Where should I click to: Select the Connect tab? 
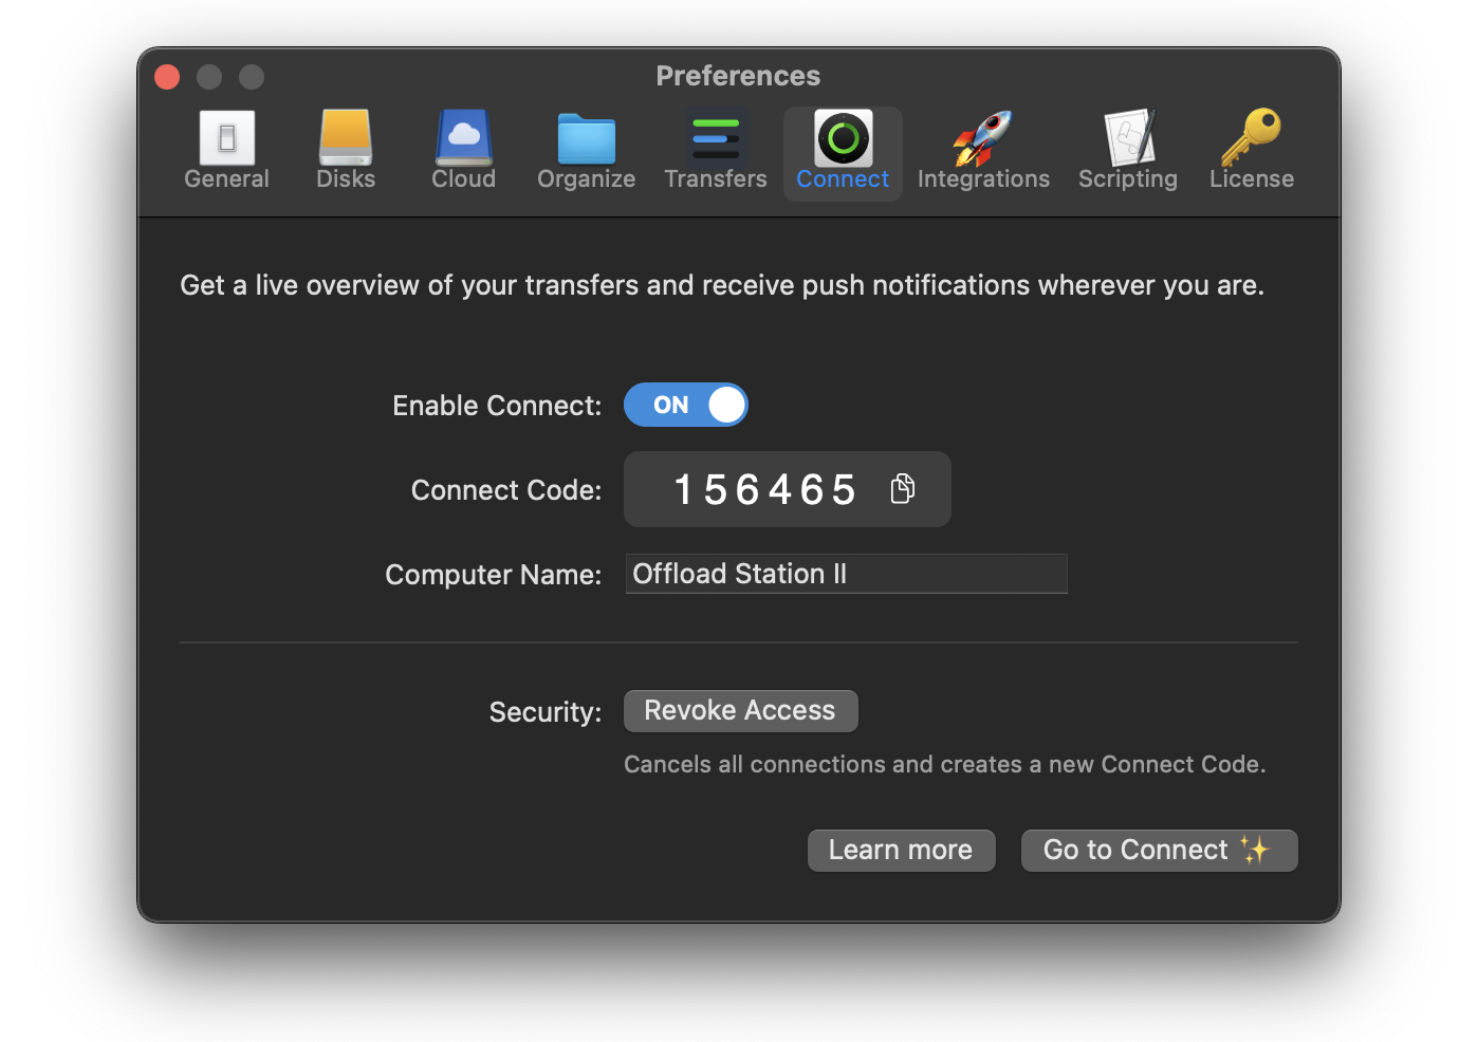(842, 151)
